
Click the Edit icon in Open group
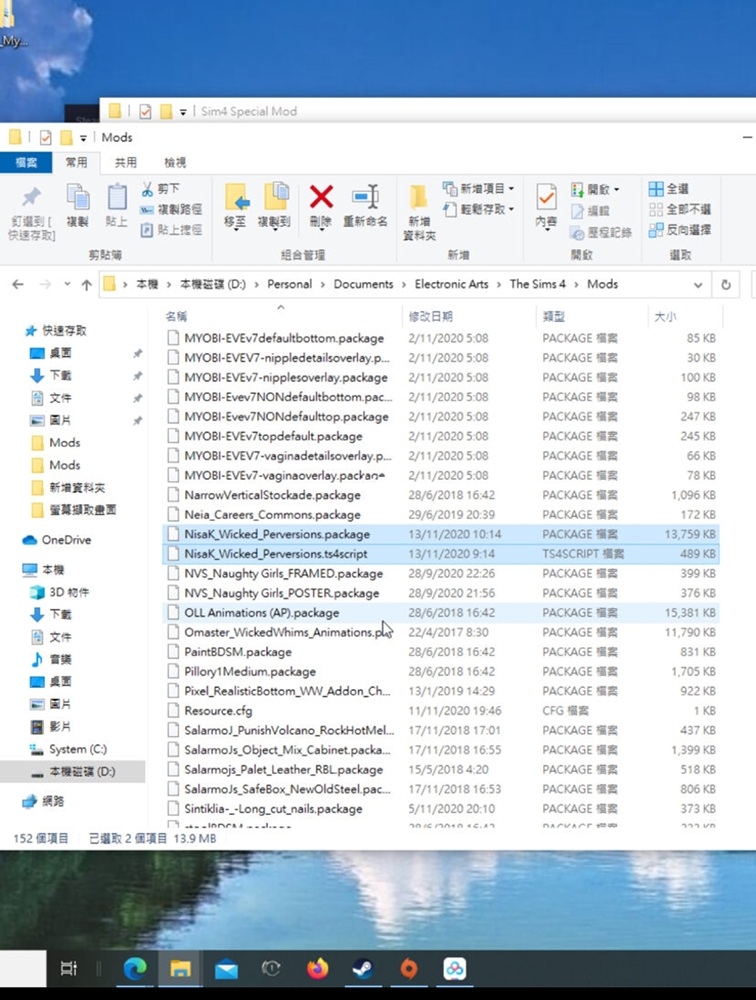pyautogui.click(x=577, y=210)
